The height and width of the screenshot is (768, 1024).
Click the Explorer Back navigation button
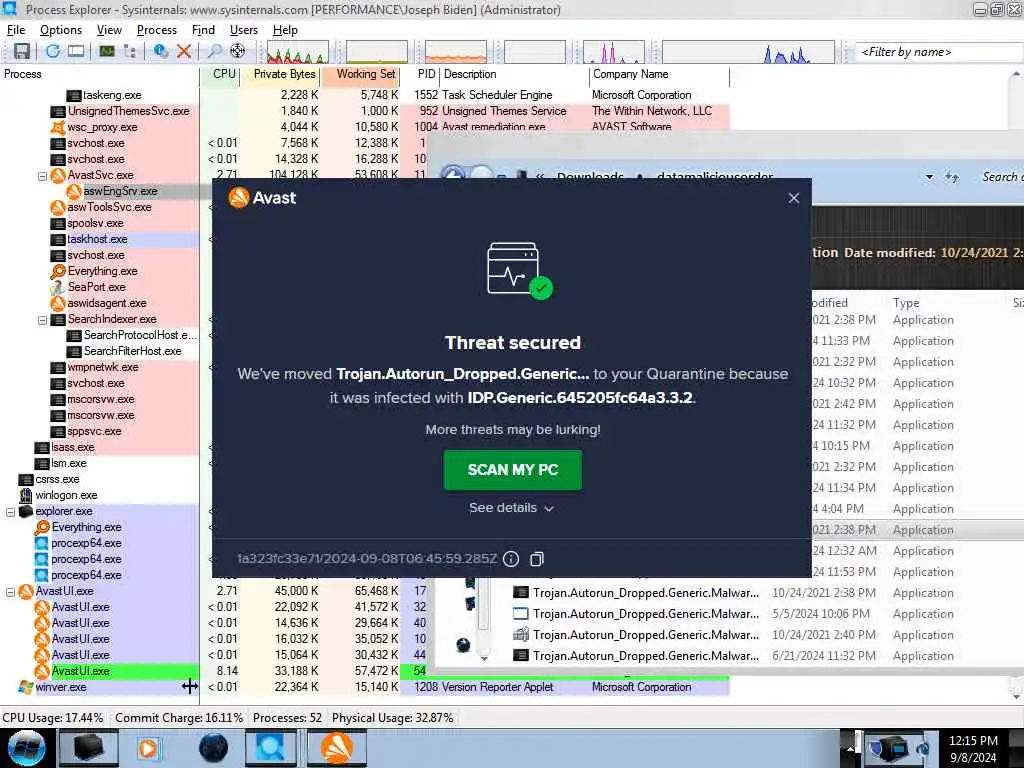click(453, 174)
